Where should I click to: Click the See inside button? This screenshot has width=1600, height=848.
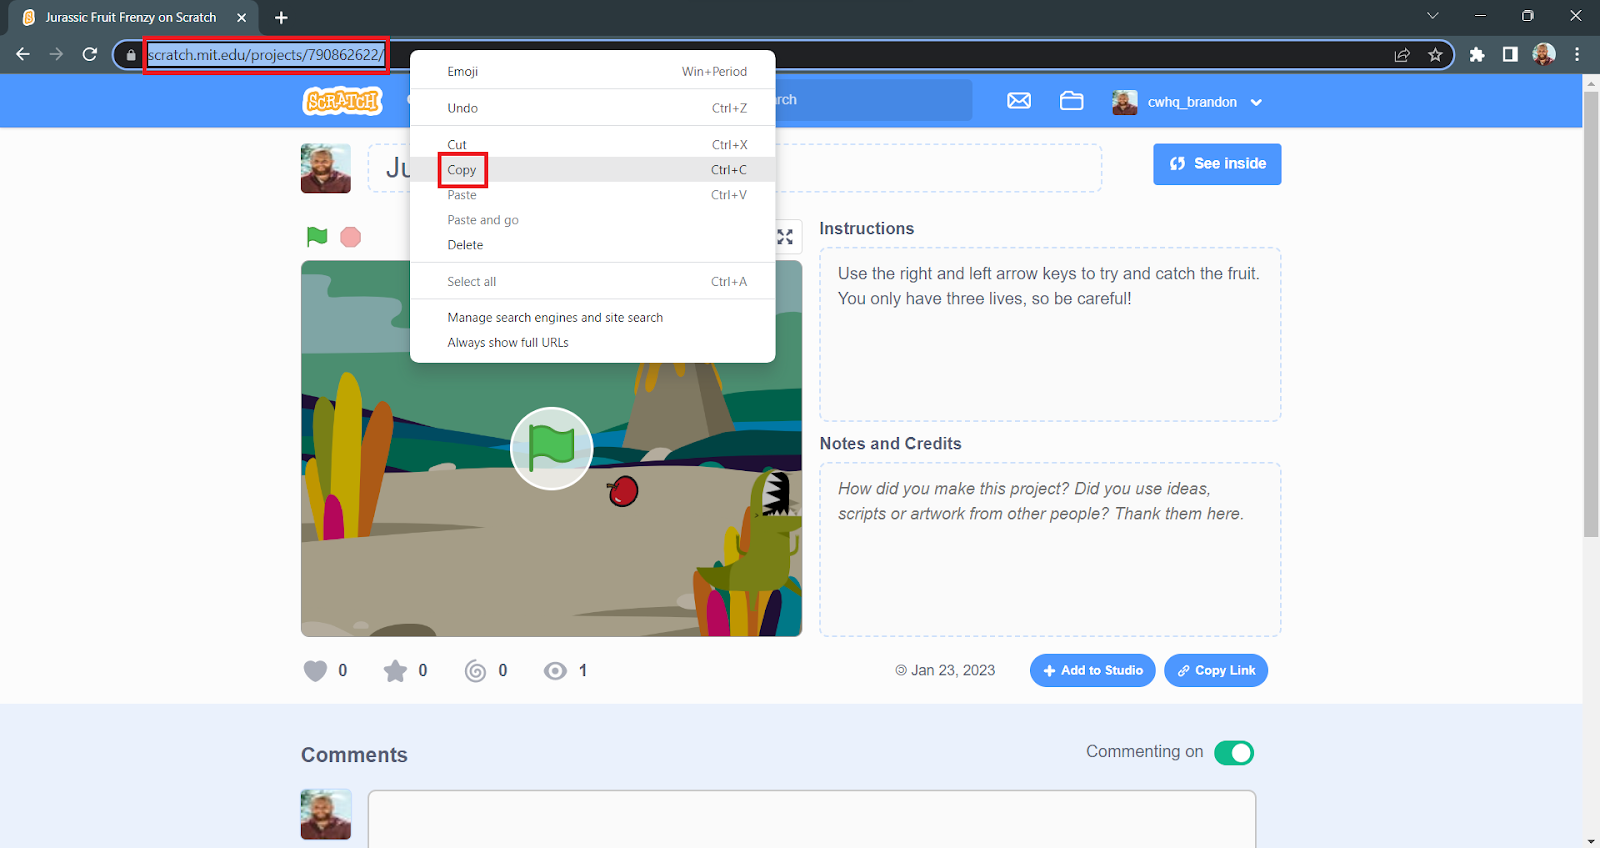pos(1217,164)
